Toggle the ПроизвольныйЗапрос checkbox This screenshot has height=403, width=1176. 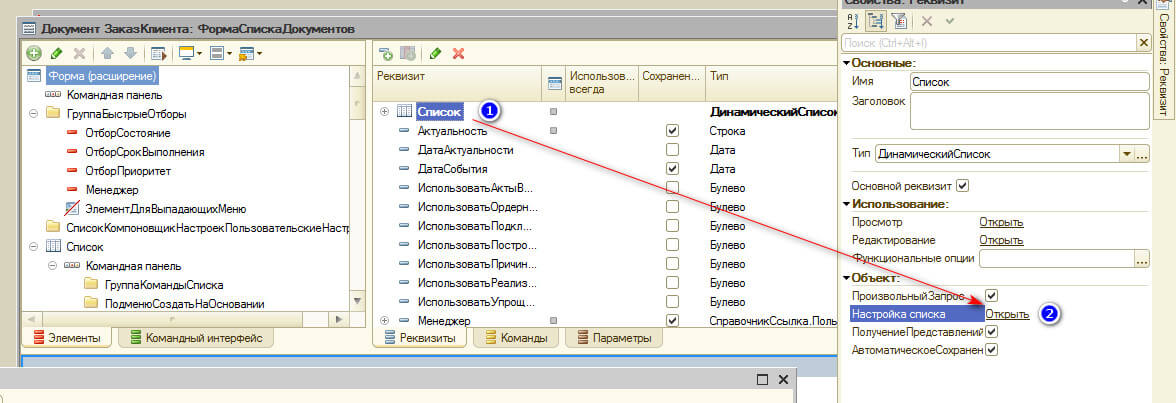[x=992, y=295]
